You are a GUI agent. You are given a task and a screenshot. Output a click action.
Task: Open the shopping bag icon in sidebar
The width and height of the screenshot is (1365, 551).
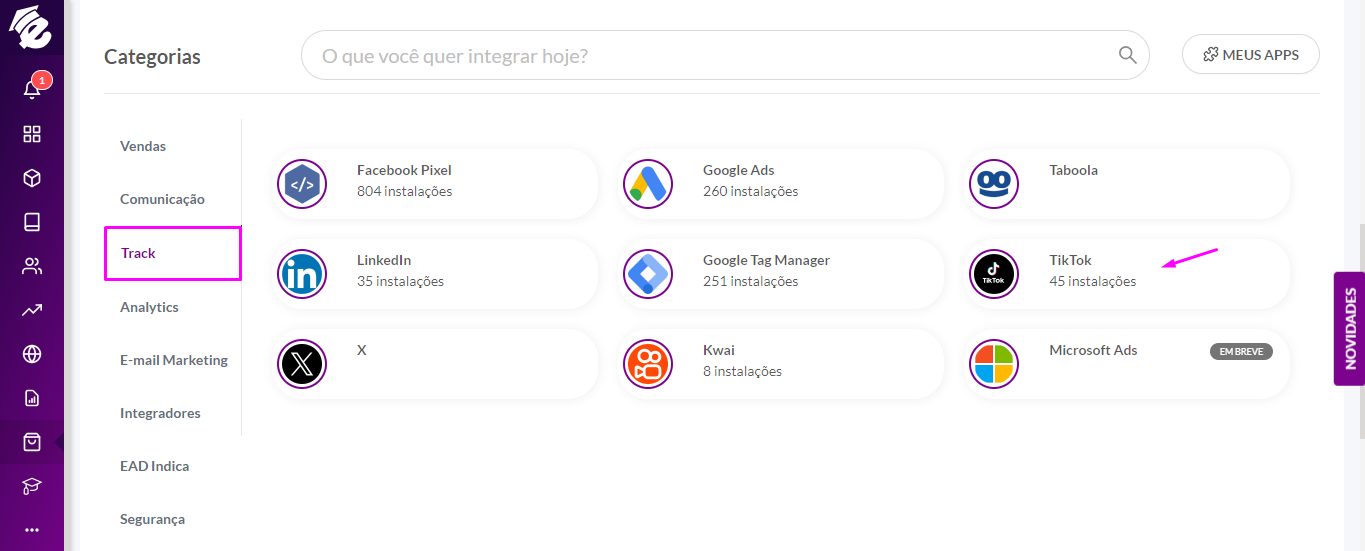tap(32, 442)
